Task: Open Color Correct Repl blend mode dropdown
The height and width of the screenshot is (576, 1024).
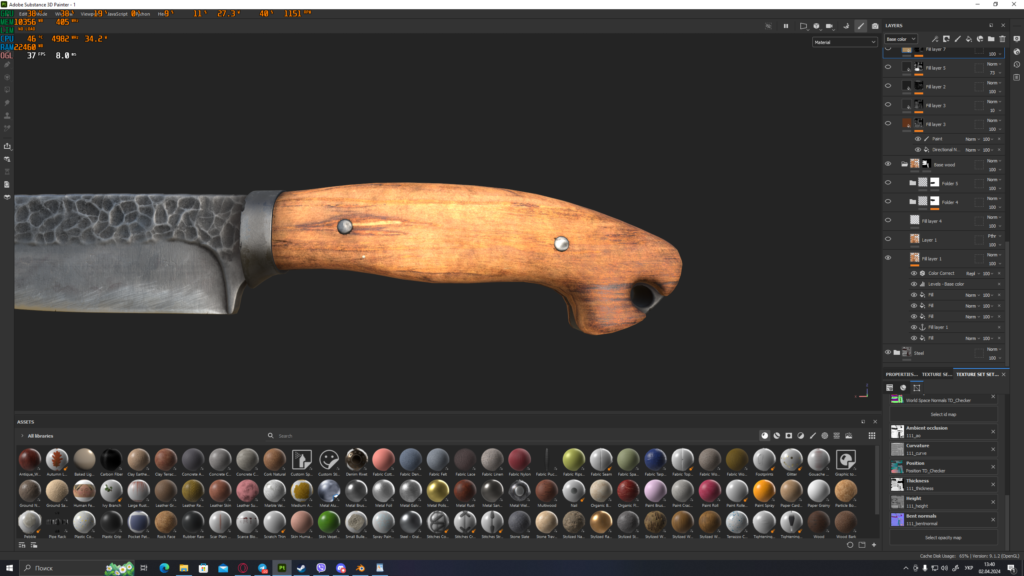Action: tap(972, 274)
